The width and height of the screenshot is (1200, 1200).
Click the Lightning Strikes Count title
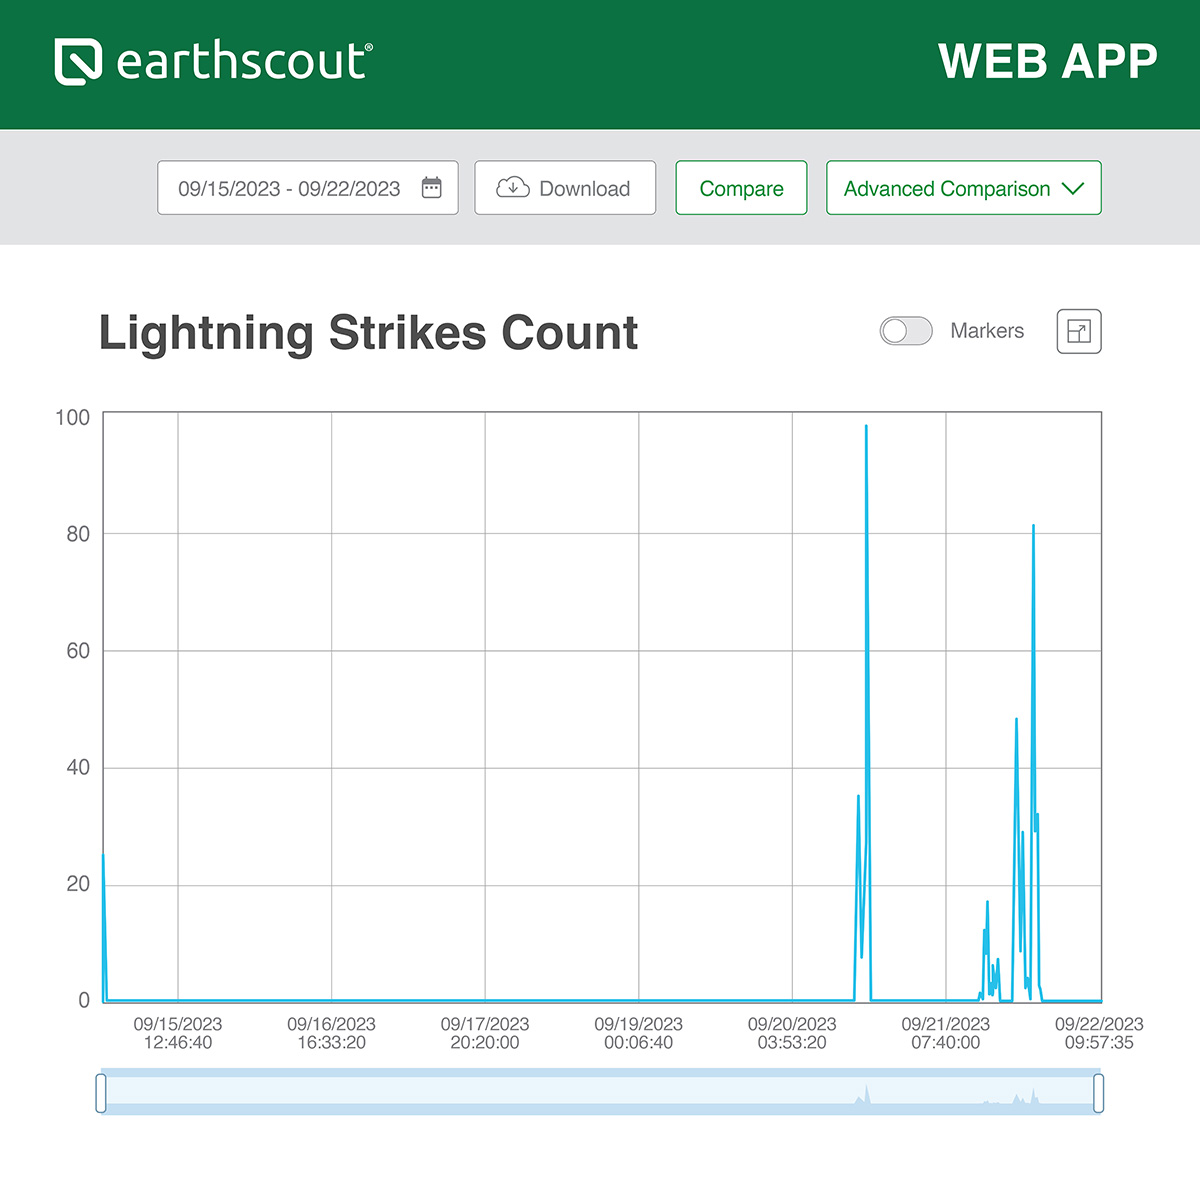pyautogui.click(x=368, y=333)
